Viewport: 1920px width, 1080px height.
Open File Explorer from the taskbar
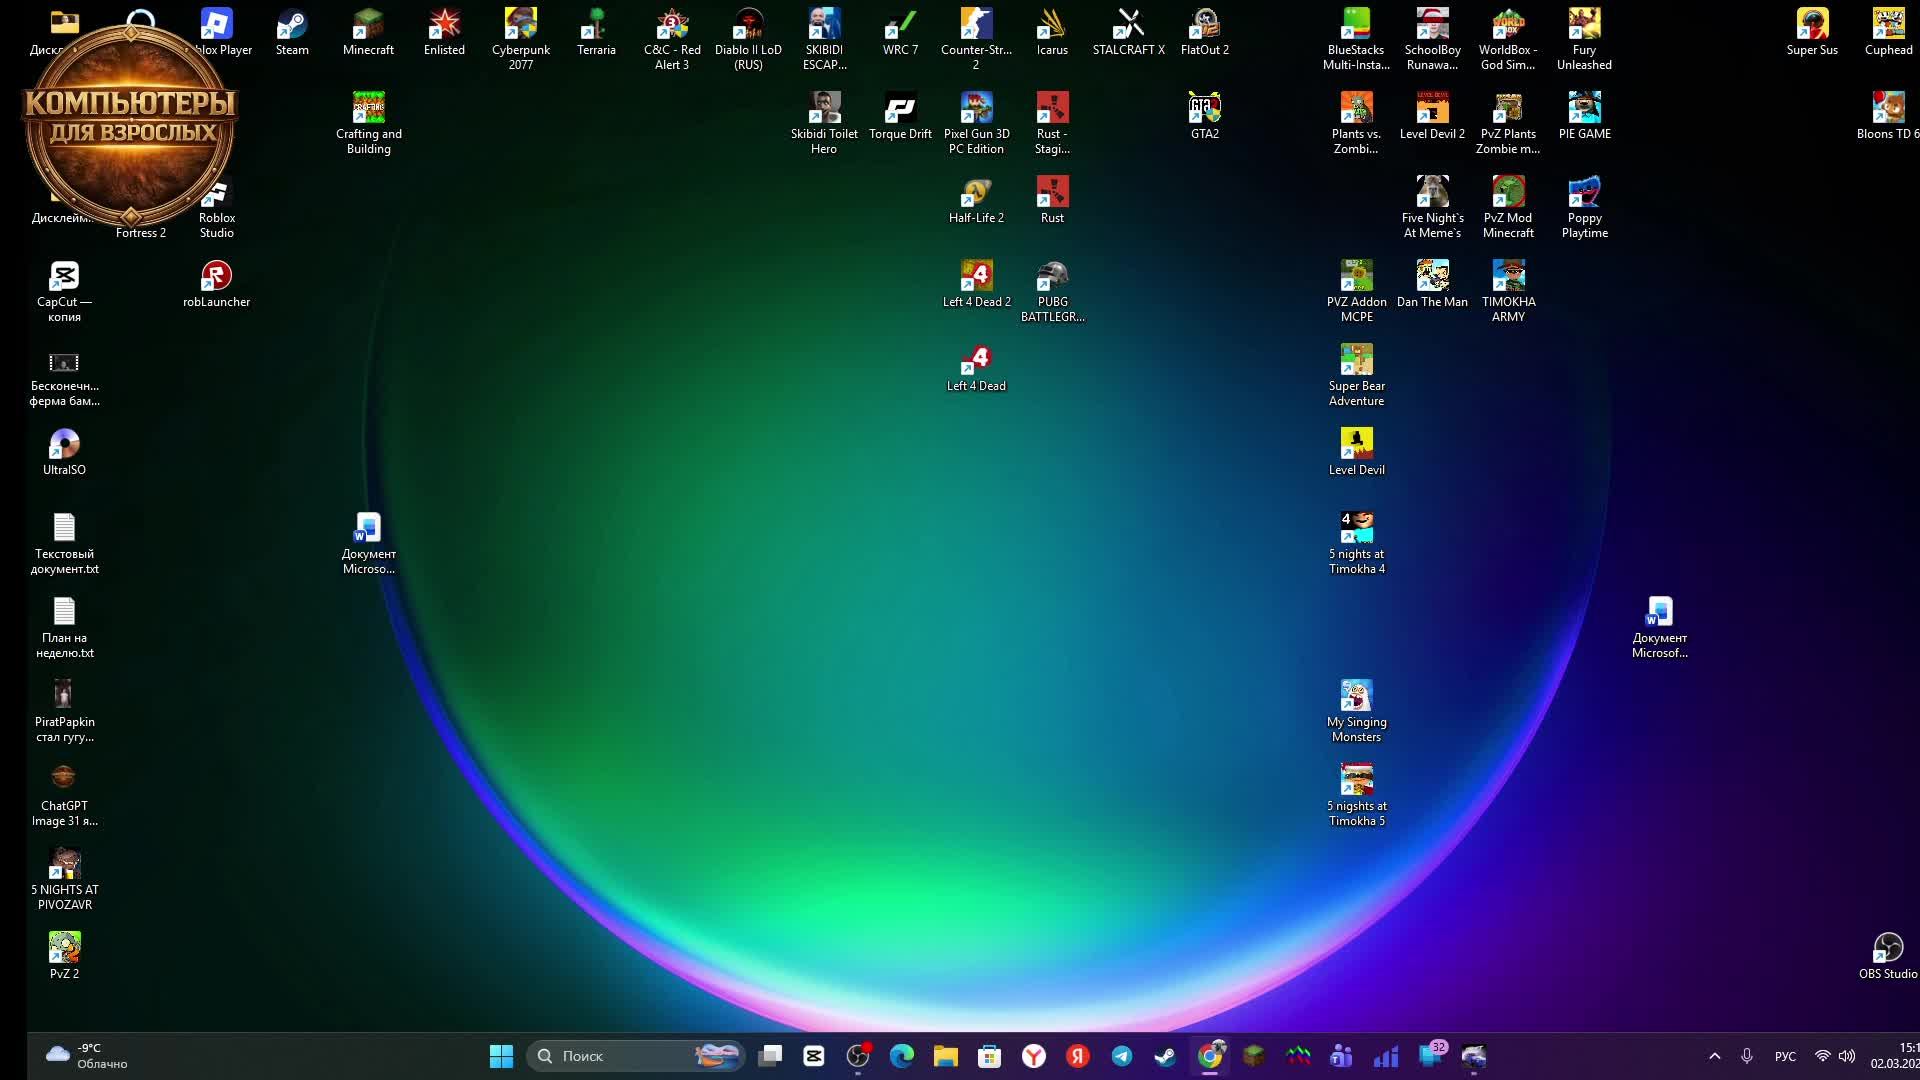pos(946,1056)
